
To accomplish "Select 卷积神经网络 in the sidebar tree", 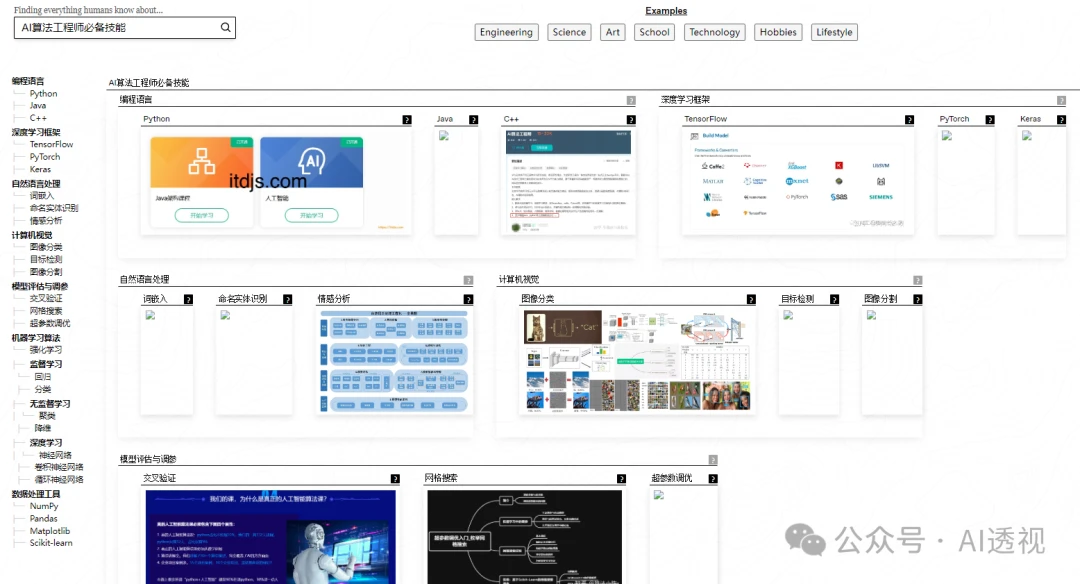I will 59,468.
